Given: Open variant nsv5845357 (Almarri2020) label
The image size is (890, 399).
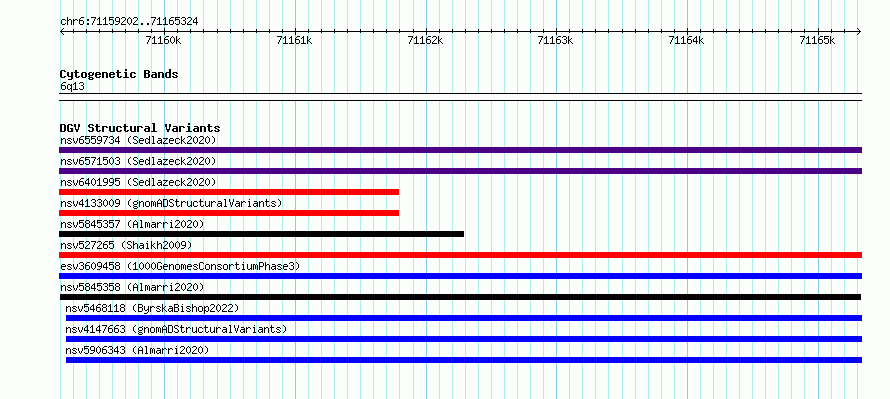Looking at the screenshot, I should 132,224.
